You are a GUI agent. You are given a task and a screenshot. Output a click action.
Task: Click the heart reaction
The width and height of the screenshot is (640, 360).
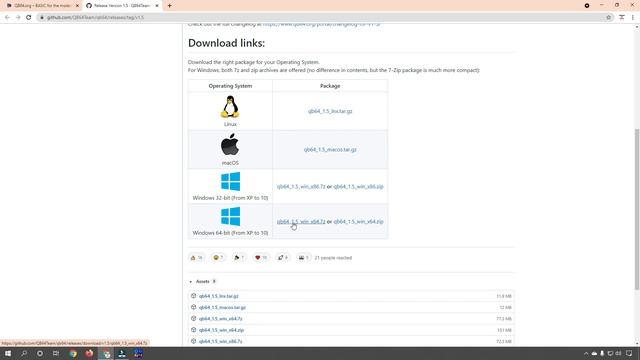click(261, 258)
